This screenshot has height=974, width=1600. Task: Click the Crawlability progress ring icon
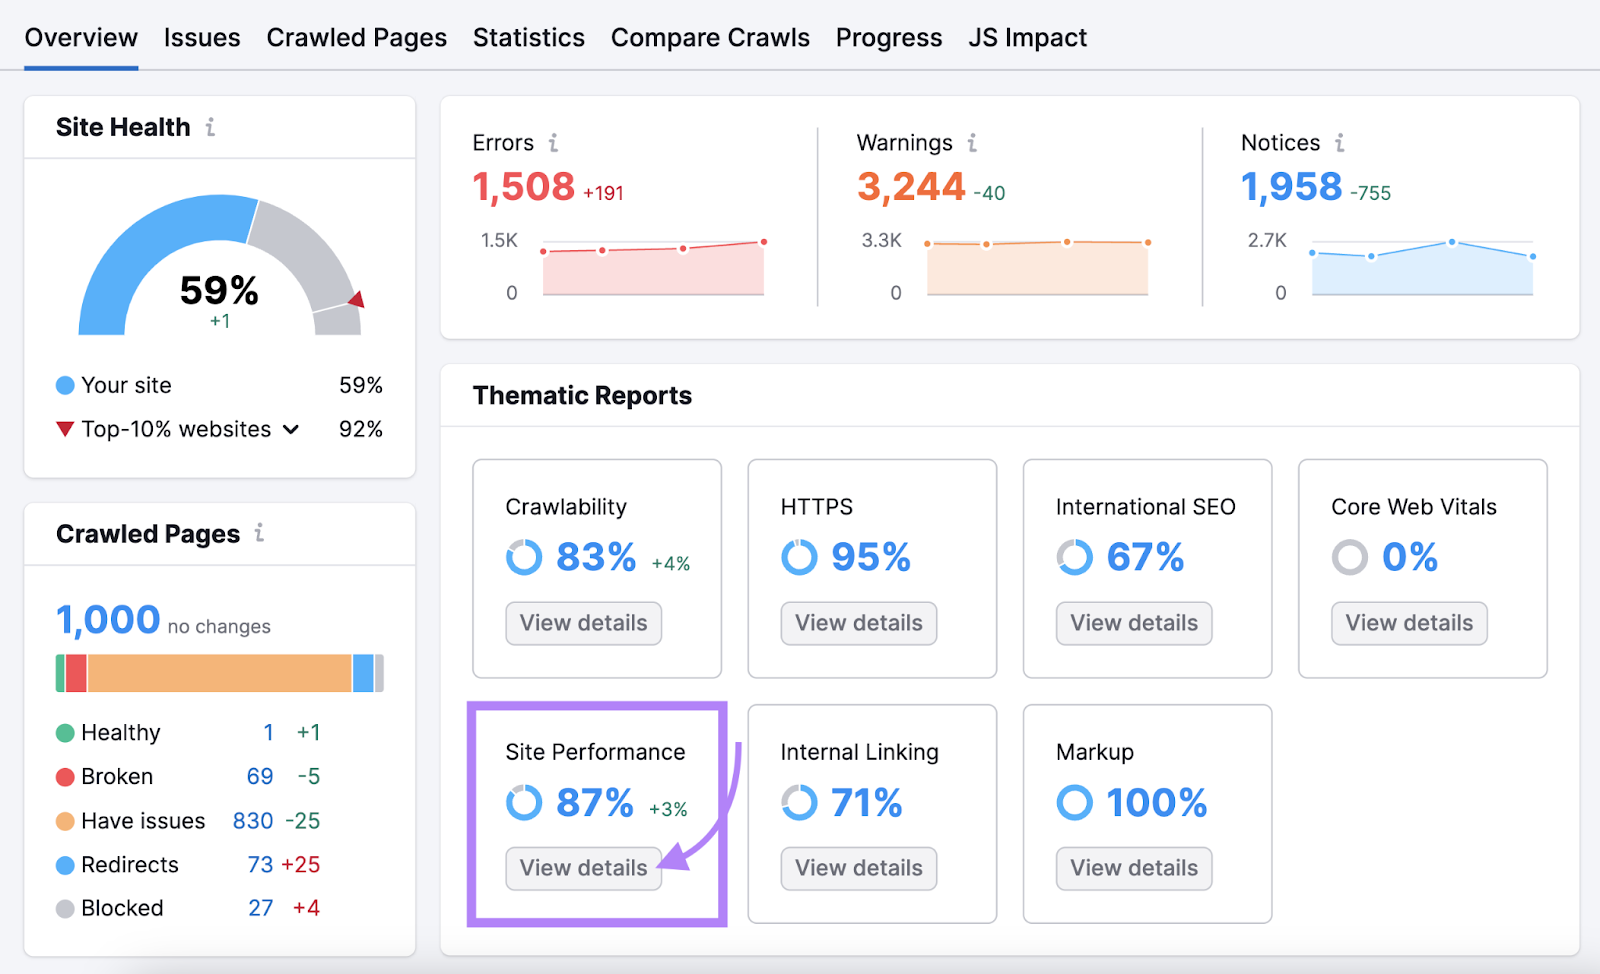click(523, 557)
